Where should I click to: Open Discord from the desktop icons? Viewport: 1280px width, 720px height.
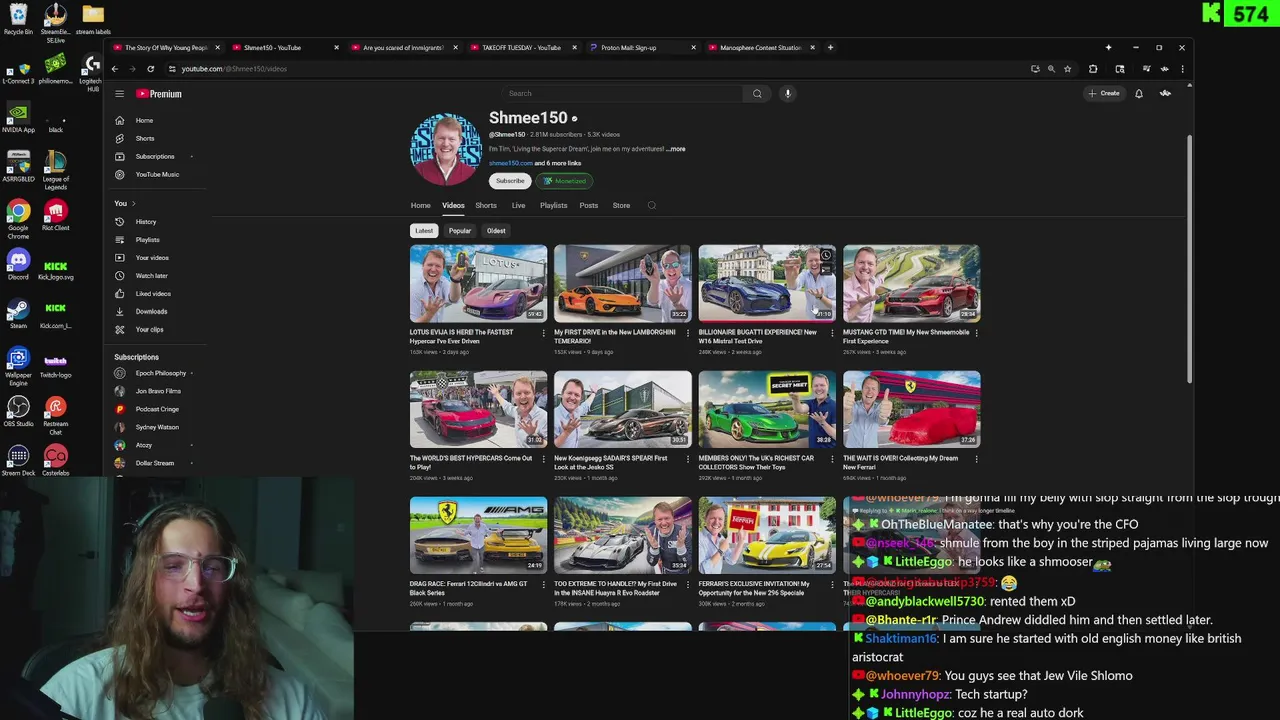coord(18,265)
